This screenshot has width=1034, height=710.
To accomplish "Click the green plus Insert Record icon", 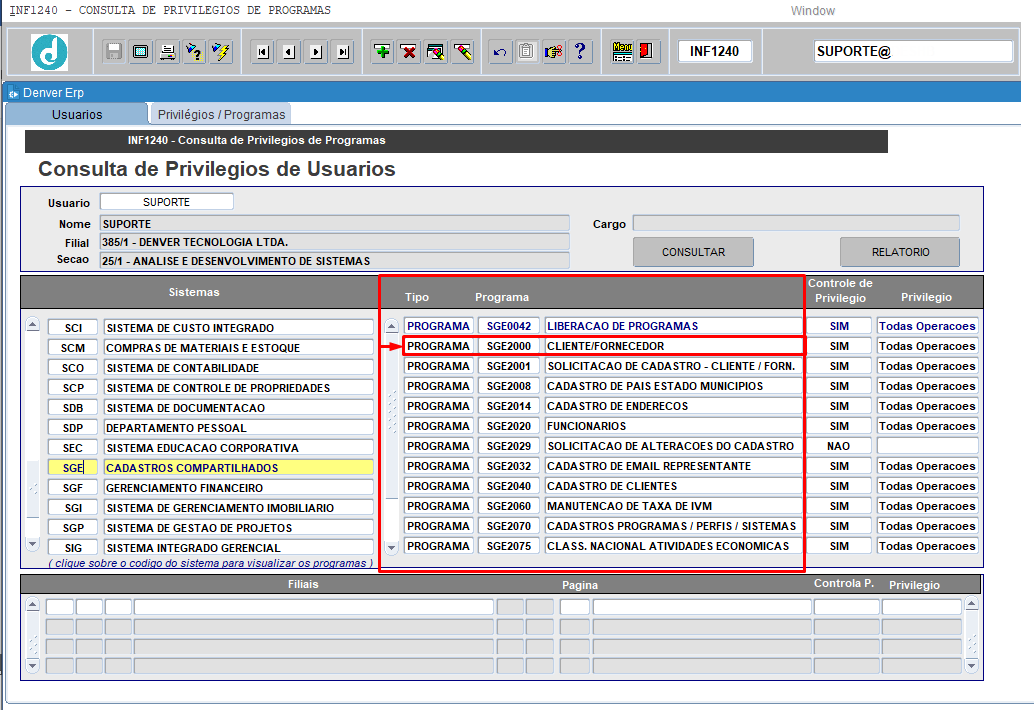I will [382, 51].
